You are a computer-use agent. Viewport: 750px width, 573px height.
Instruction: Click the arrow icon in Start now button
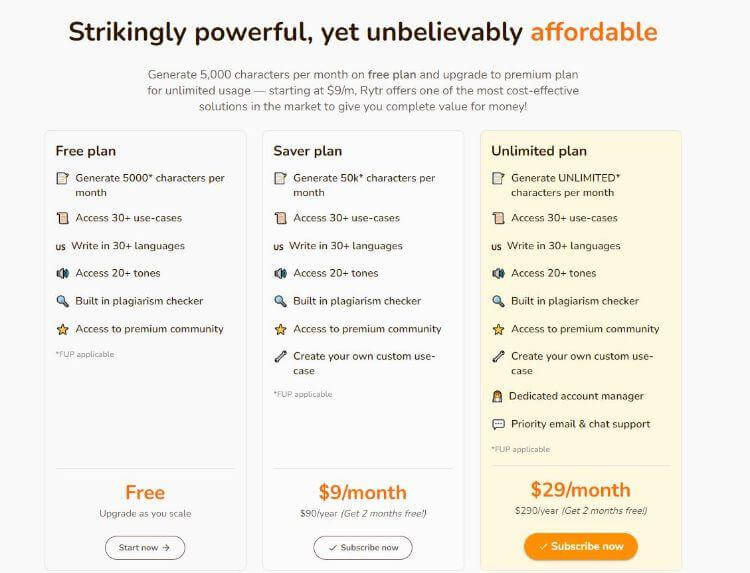click(x=166, y=548)
